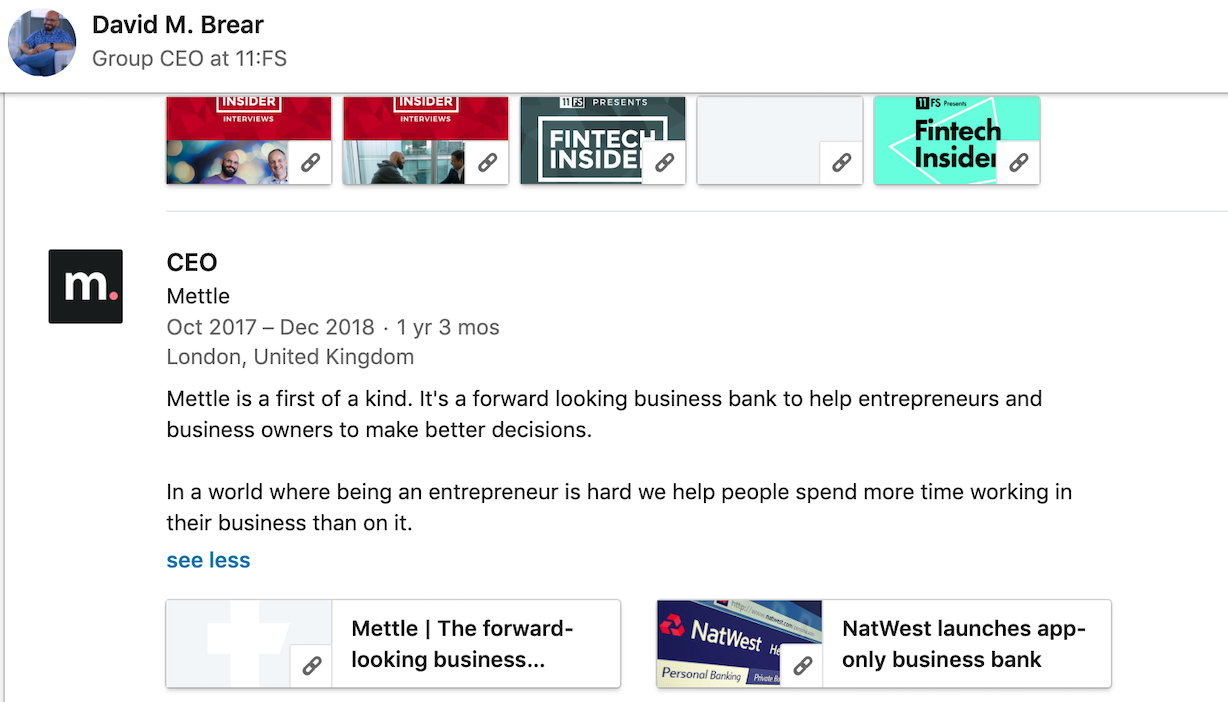1228x702 pixels.
Task: Click David M. Brear's name in header
Action: [x=178, y=25]
